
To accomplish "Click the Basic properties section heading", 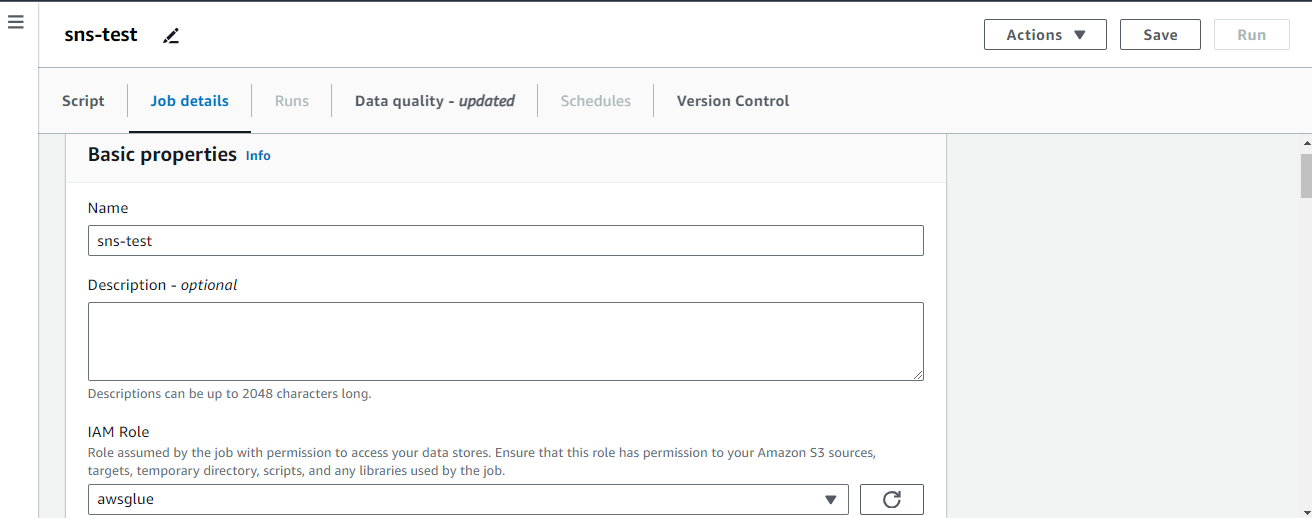I will [x=162, y=155].
